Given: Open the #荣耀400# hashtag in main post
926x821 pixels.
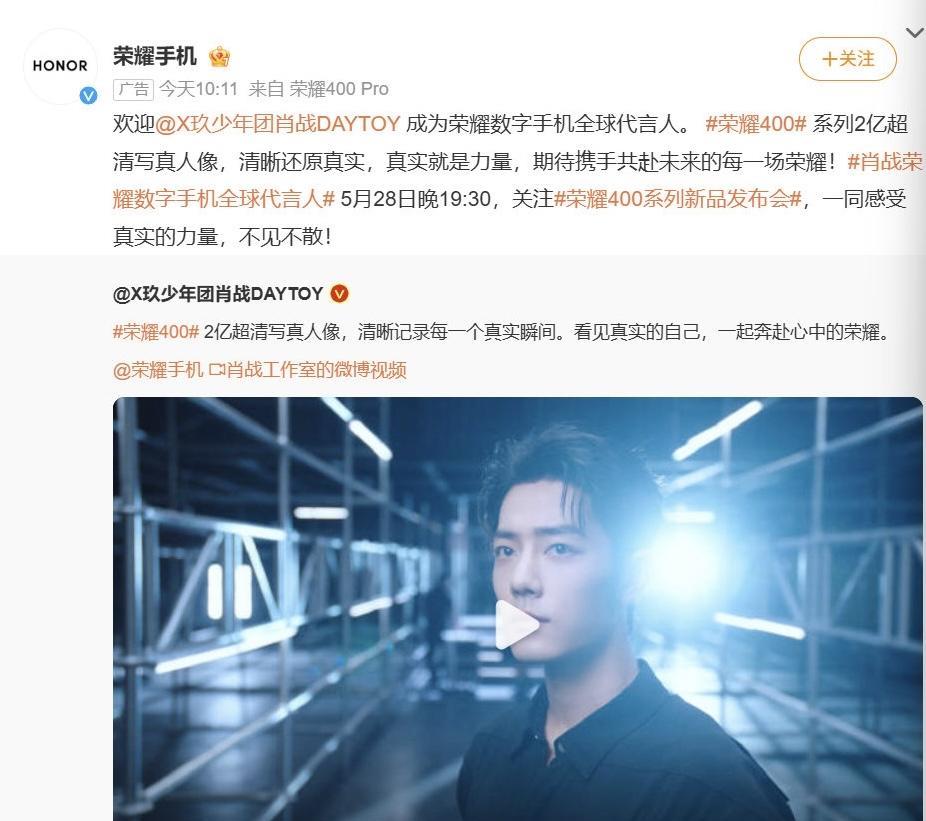Looking at the screenshot, I should [755, 124].
